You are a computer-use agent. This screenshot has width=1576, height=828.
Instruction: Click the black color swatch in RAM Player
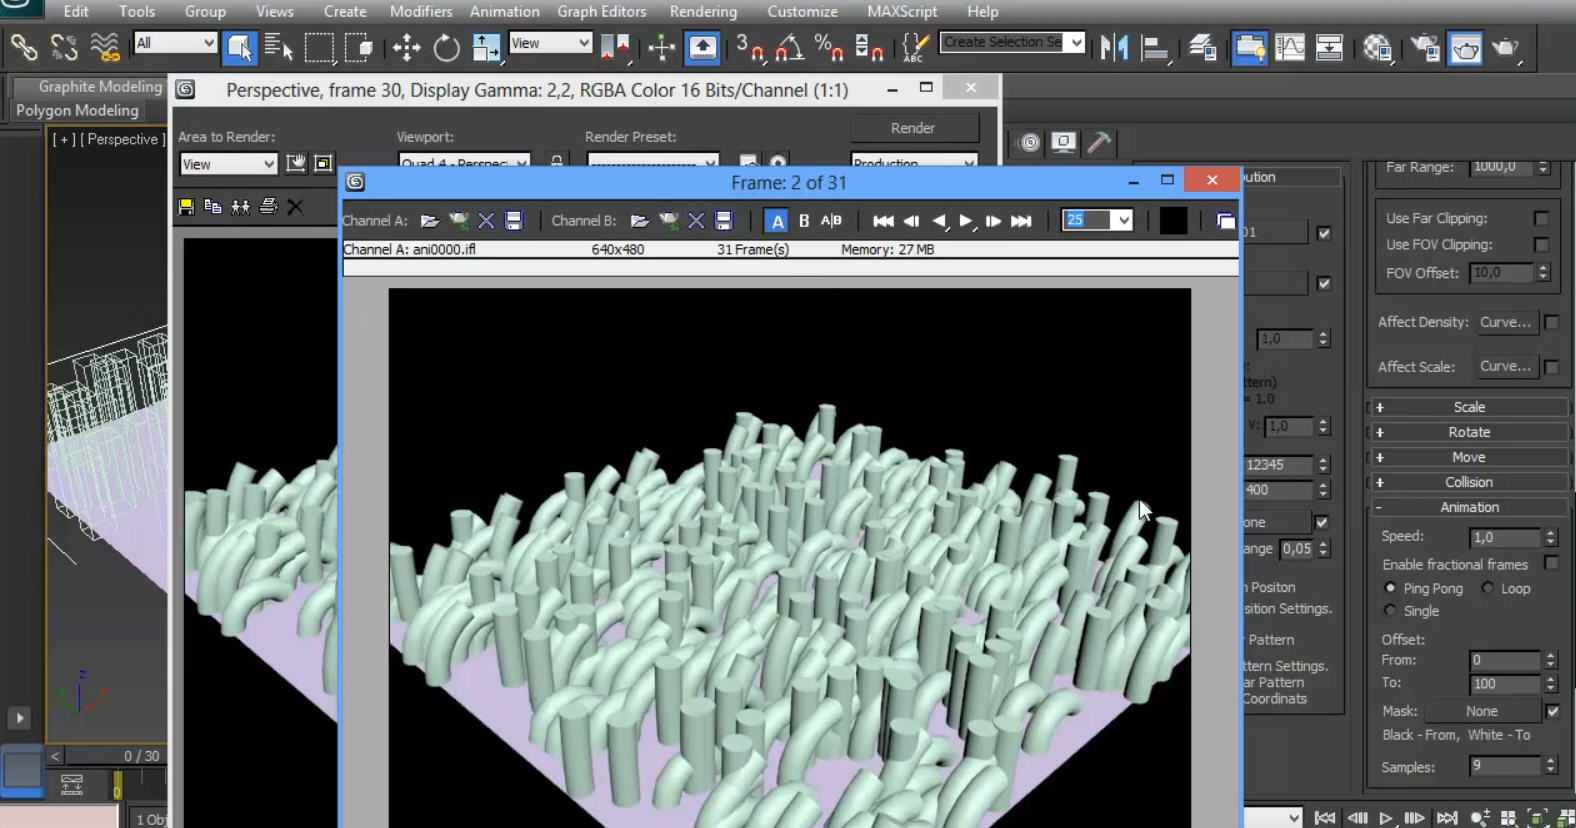click(x=1173, y=220)
